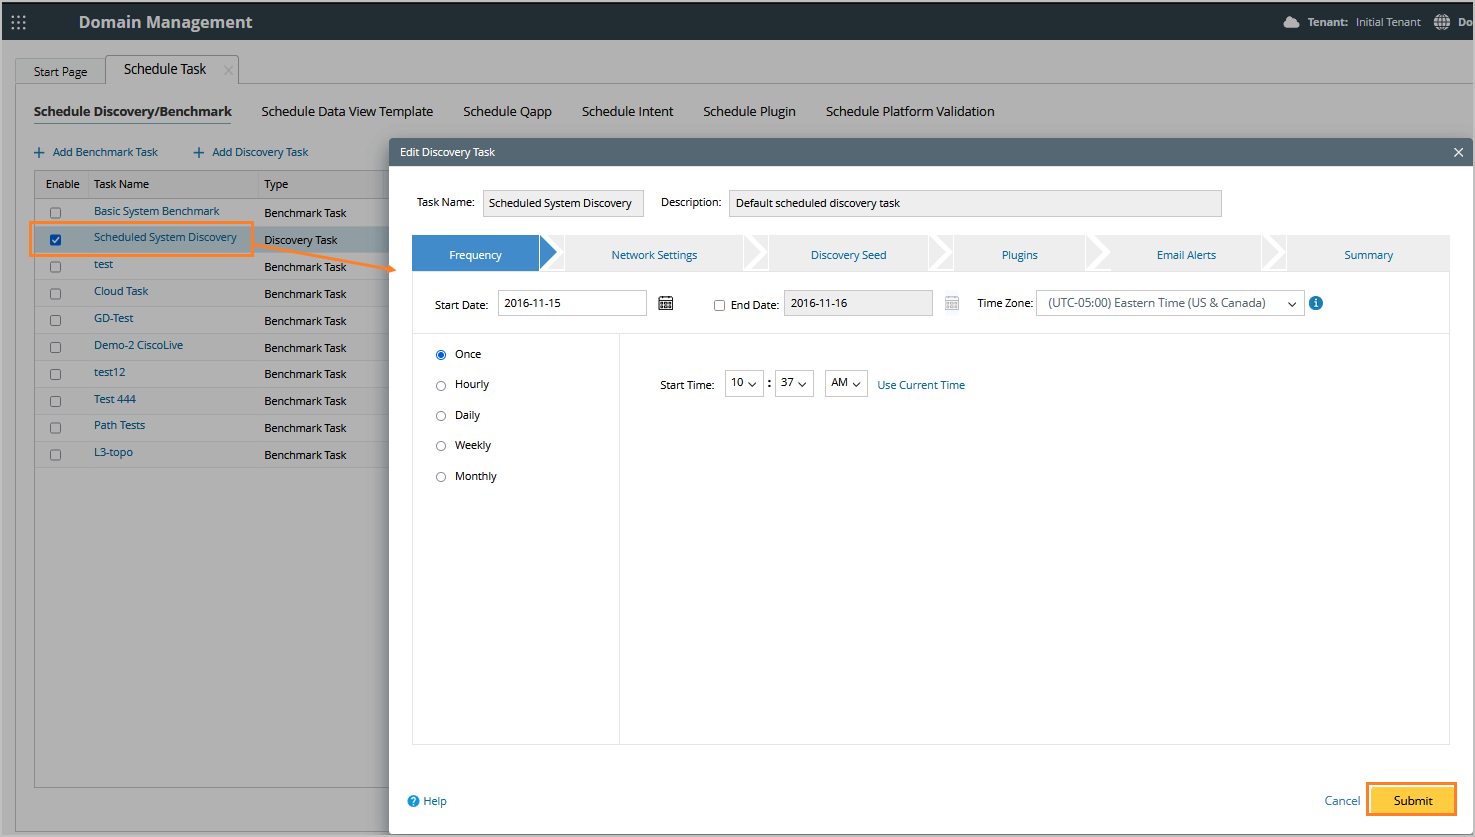Click the Submit button
1475x837 pixels.
coord(1412,800)
